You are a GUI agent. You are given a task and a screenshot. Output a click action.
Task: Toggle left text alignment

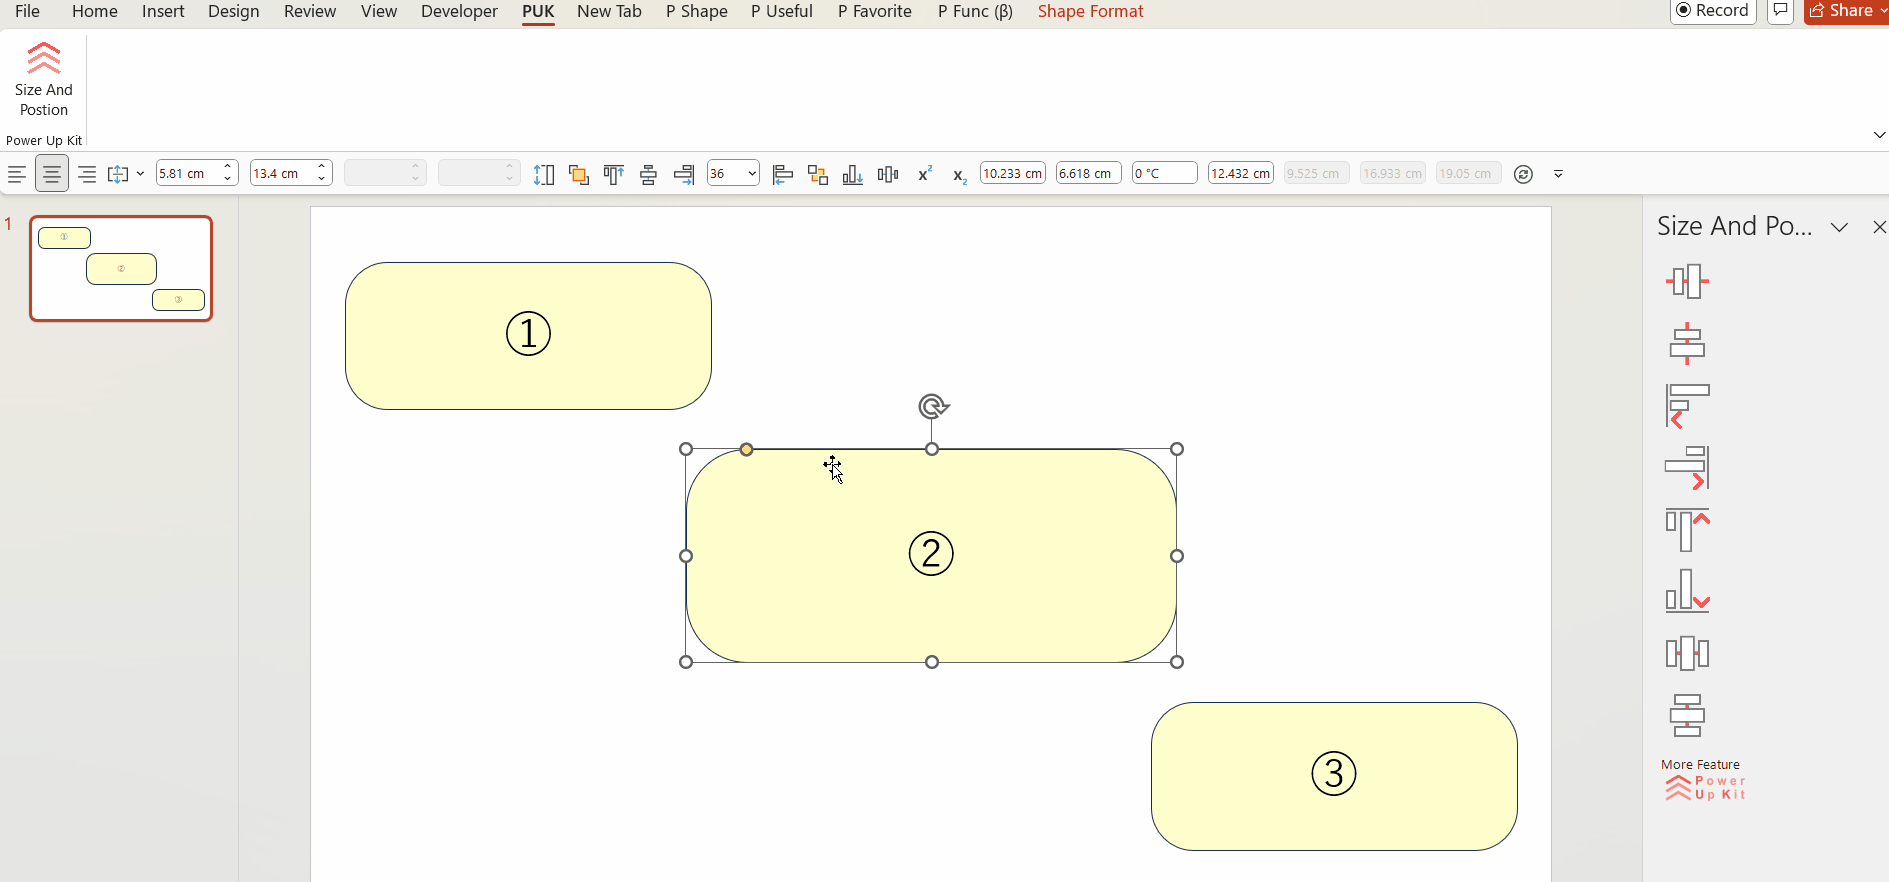17,174
